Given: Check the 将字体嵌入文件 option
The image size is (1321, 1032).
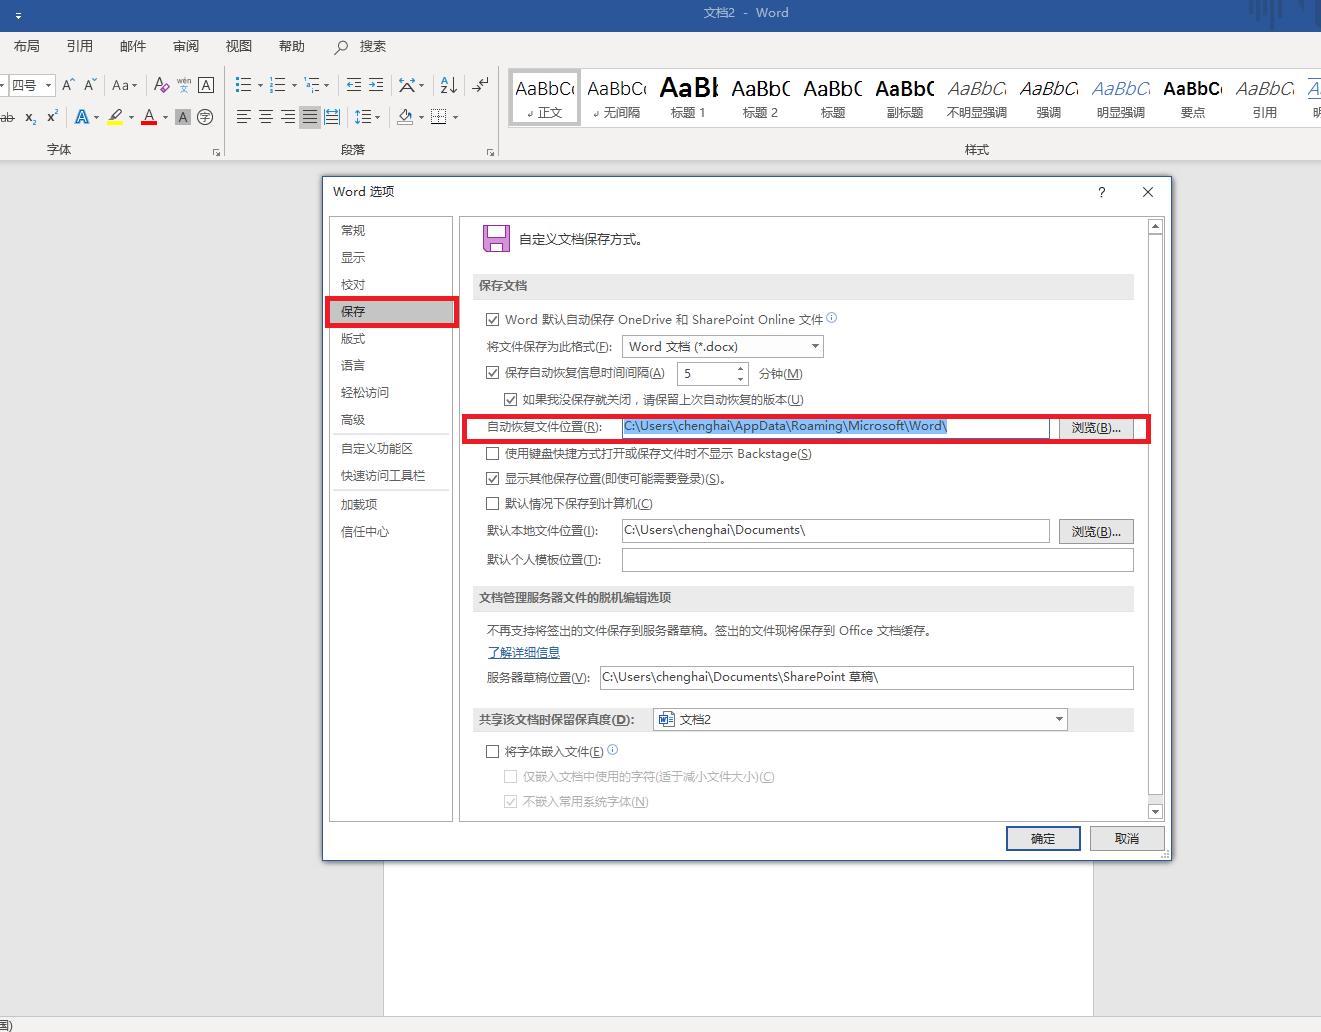Looking at the screenshot, I should click(492, 752).
